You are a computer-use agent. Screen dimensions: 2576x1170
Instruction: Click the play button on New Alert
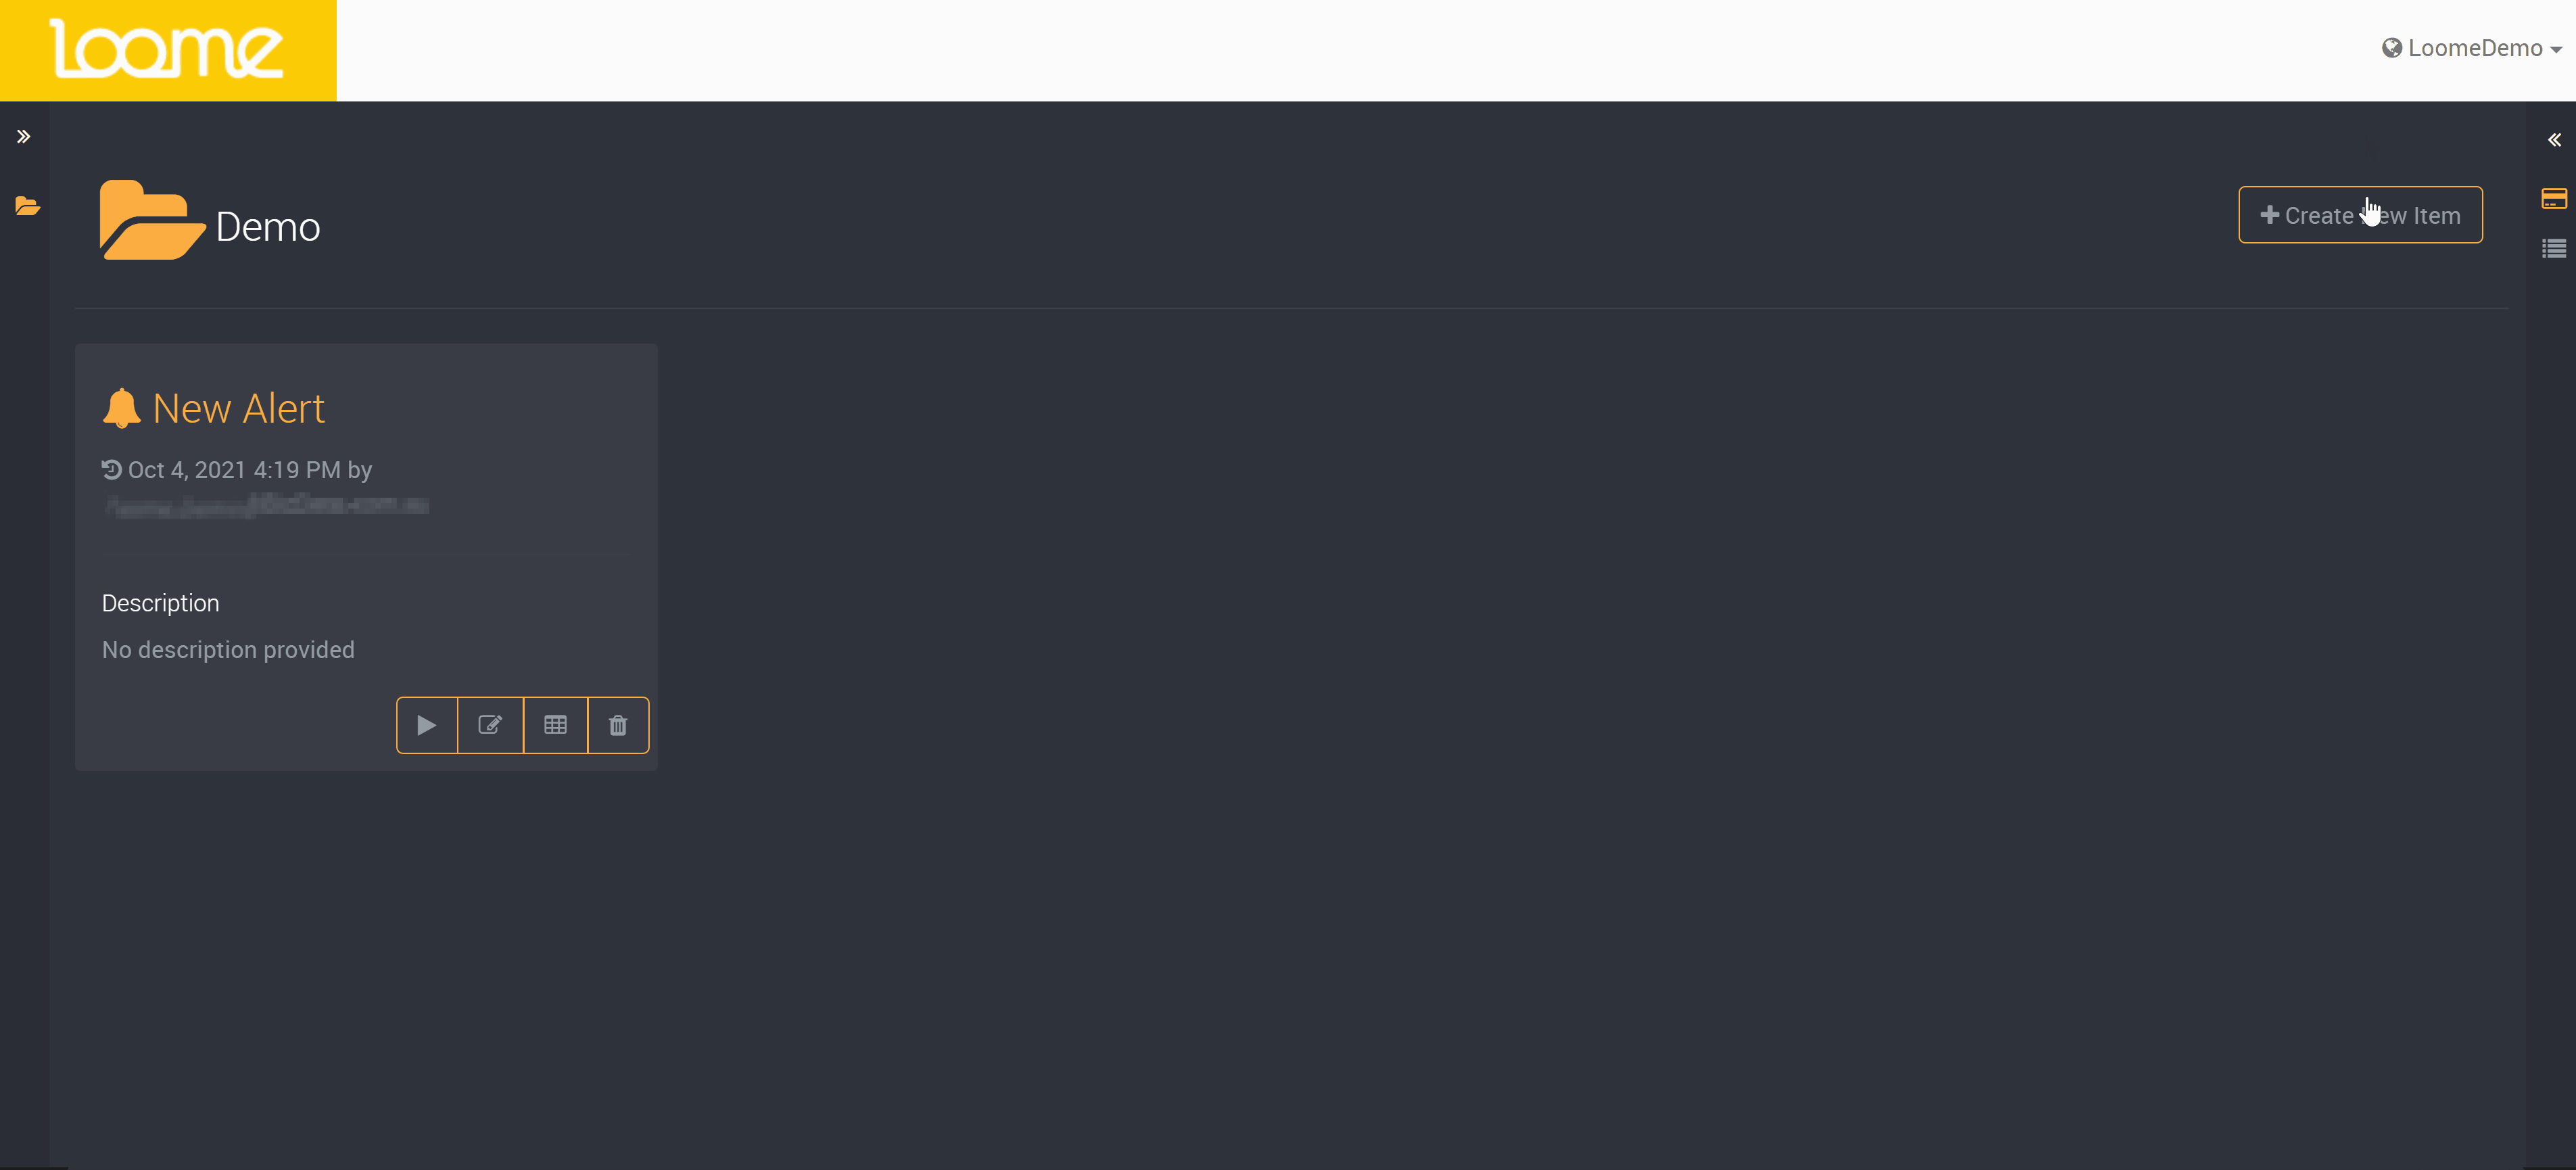[425, 725]
